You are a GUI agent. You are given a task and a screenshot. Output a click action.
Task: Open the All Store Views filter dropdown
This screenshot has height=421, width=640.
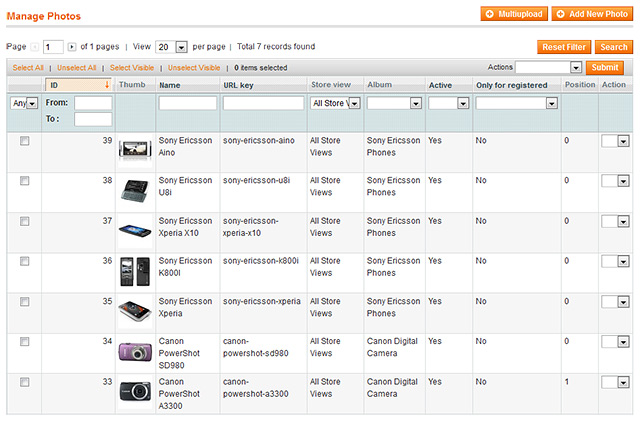click(335, 103)
